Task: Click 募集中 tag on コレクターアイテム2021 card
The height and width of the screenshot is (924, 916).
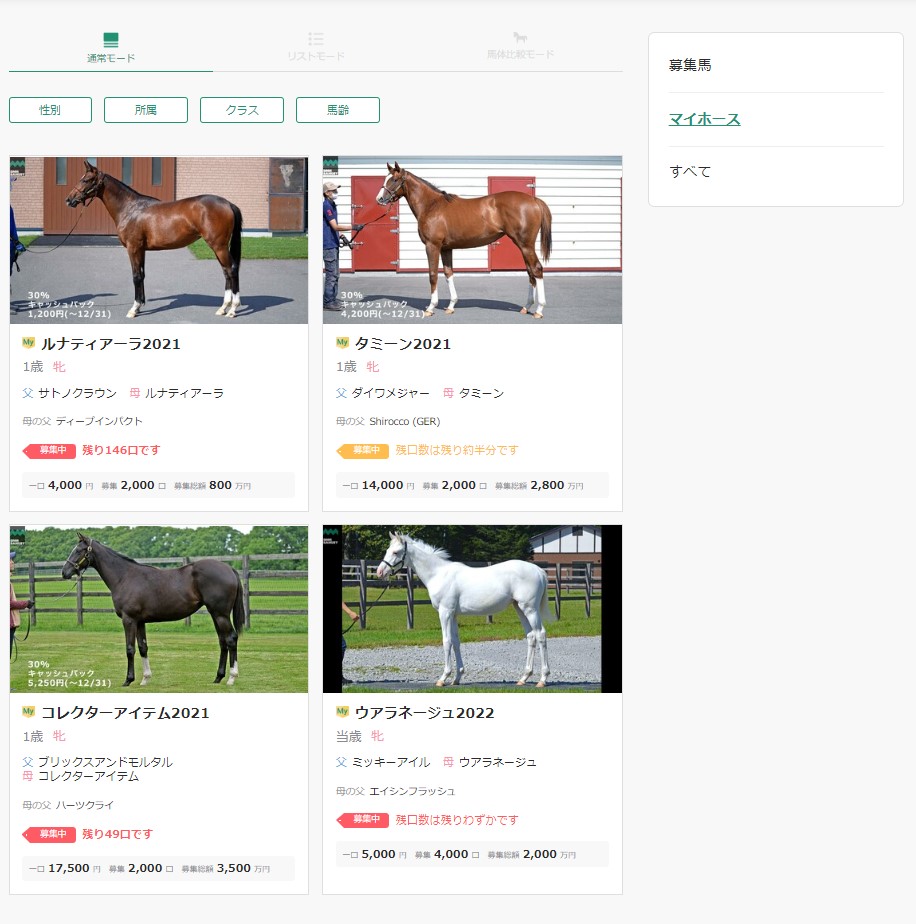Action: [50, 834]
